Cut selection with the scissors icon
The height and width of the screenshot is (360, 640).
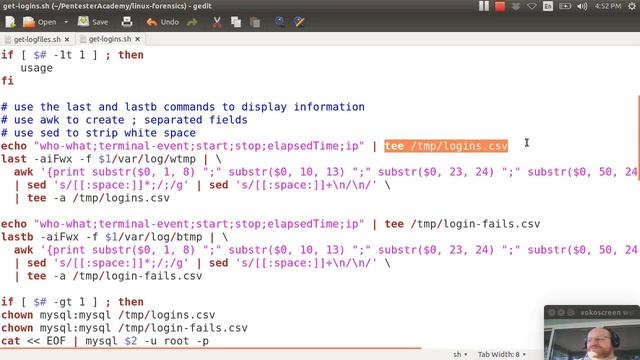217,22
